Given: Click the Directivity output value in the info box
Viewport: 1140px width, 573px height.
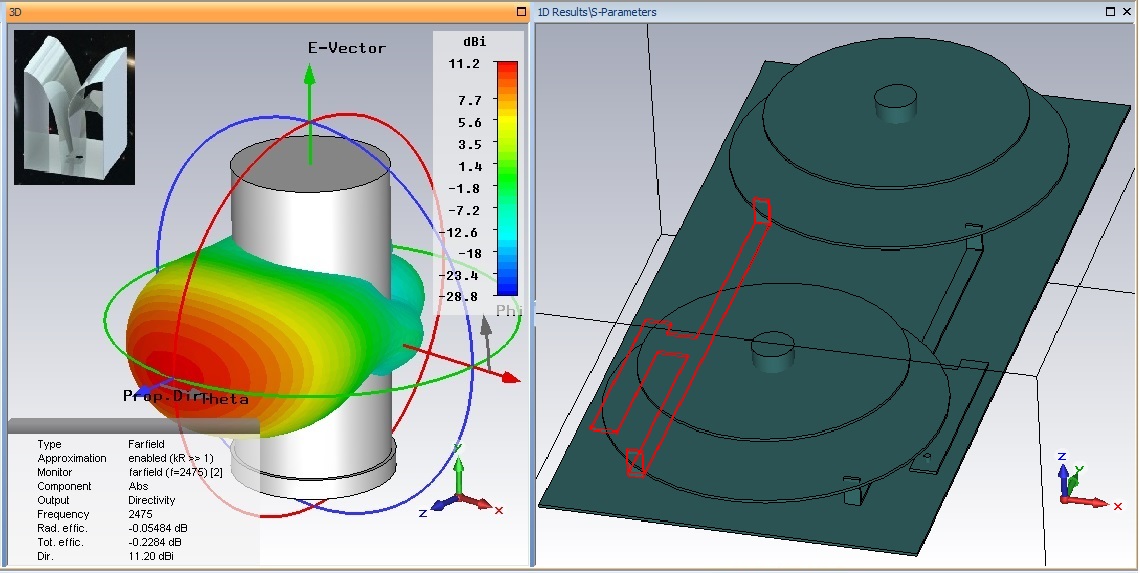Looking at the screenshot, I should point(151,500).
